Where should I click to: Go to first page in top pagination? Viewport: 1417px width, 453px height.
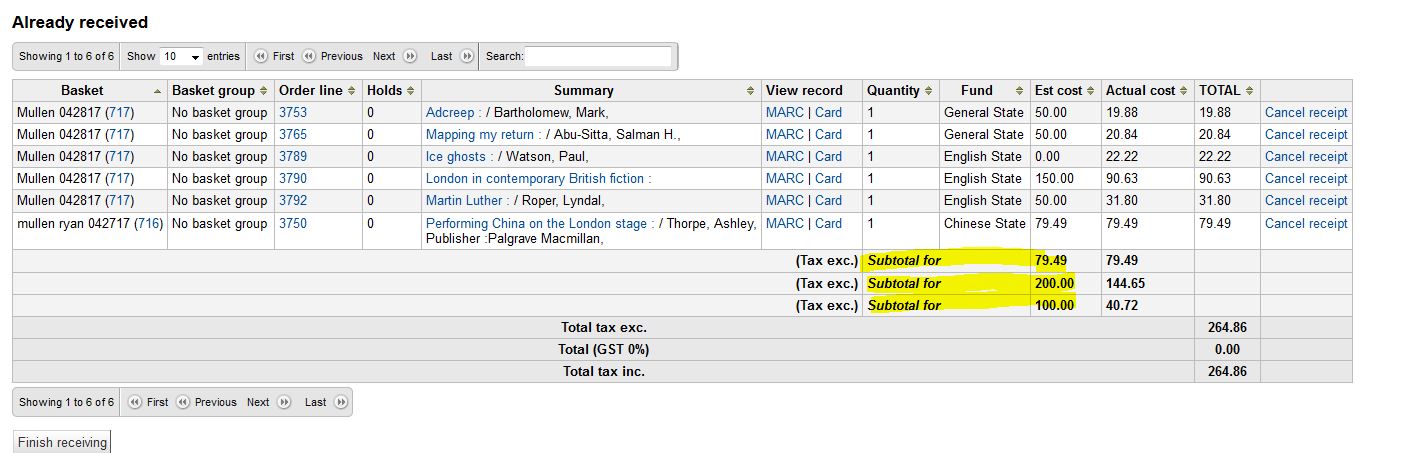[x=274, y=57]
